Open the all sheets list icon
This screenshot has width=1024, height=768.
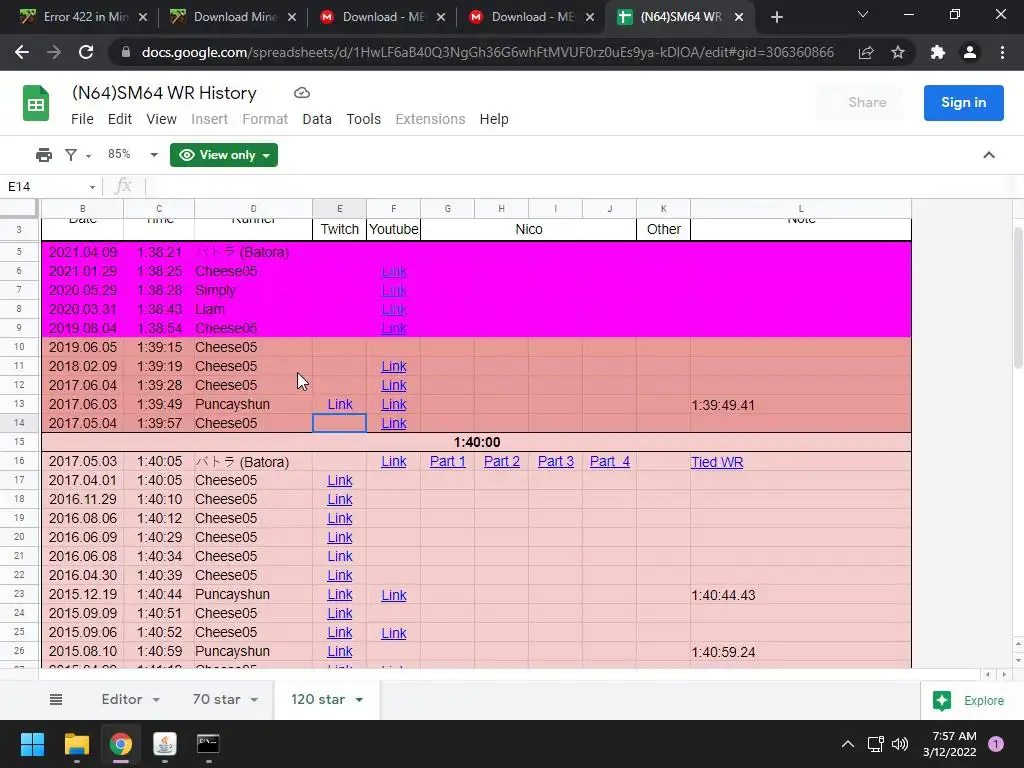click(56, 699)
